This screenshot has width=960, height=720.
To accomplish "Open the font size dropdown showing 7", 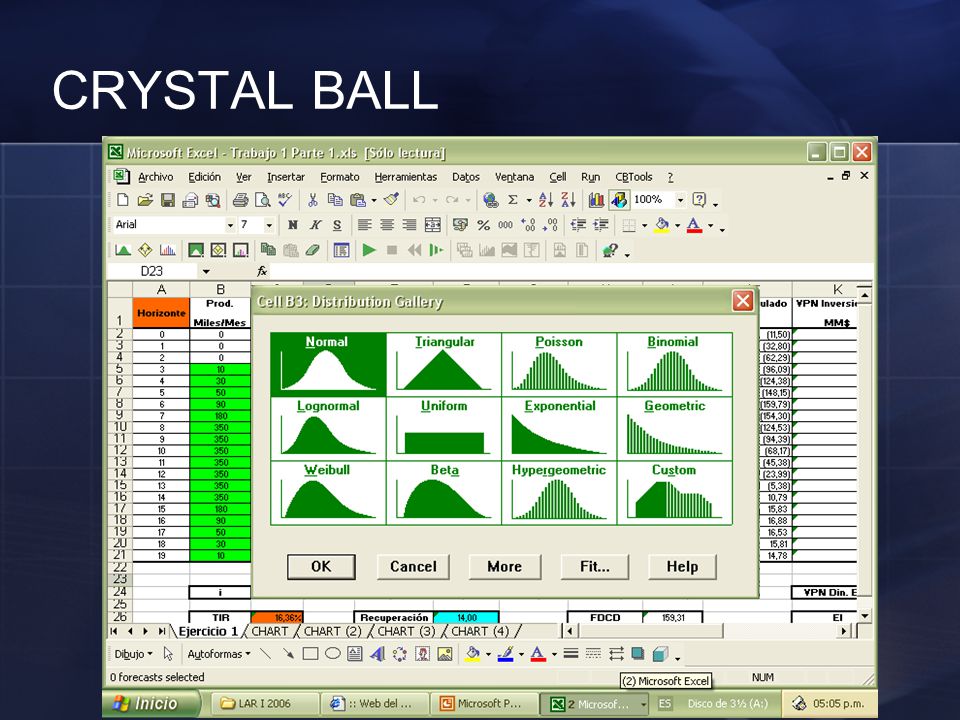I will pyautogui.click(x=269, y=225).
